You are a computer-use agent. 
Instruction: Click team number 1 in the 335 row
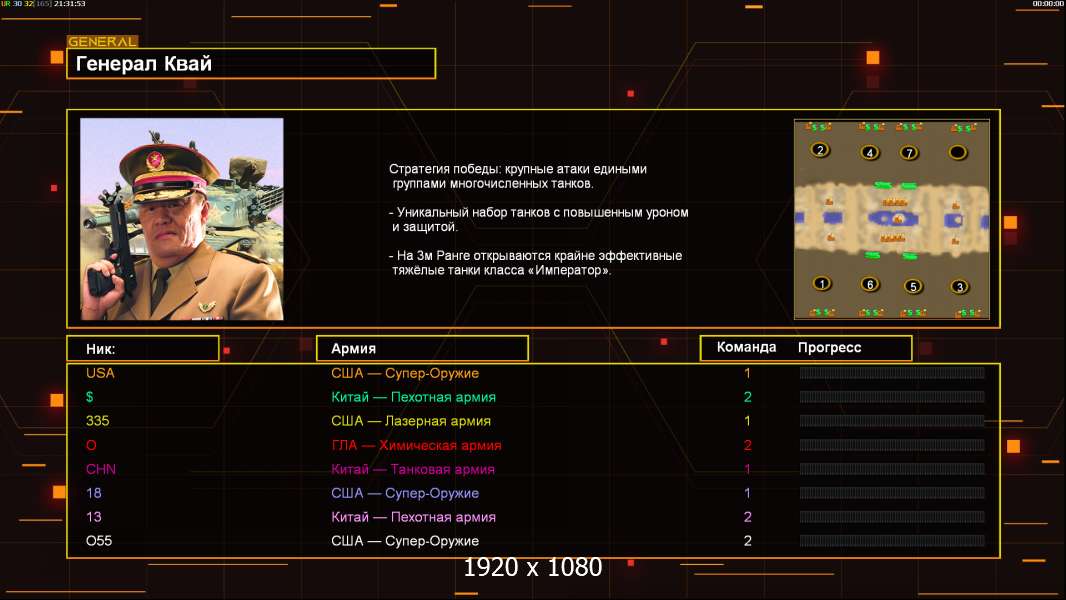pyautogui.click(x=747, y=421)
